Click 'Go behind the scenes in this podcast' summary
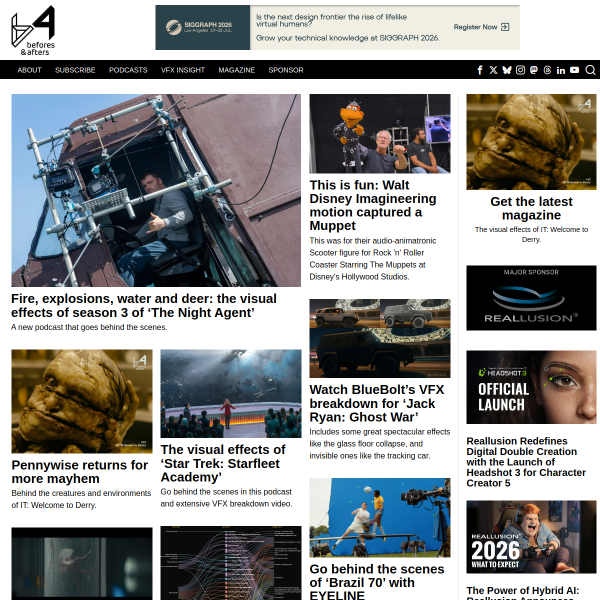 [x=226, y=497]
